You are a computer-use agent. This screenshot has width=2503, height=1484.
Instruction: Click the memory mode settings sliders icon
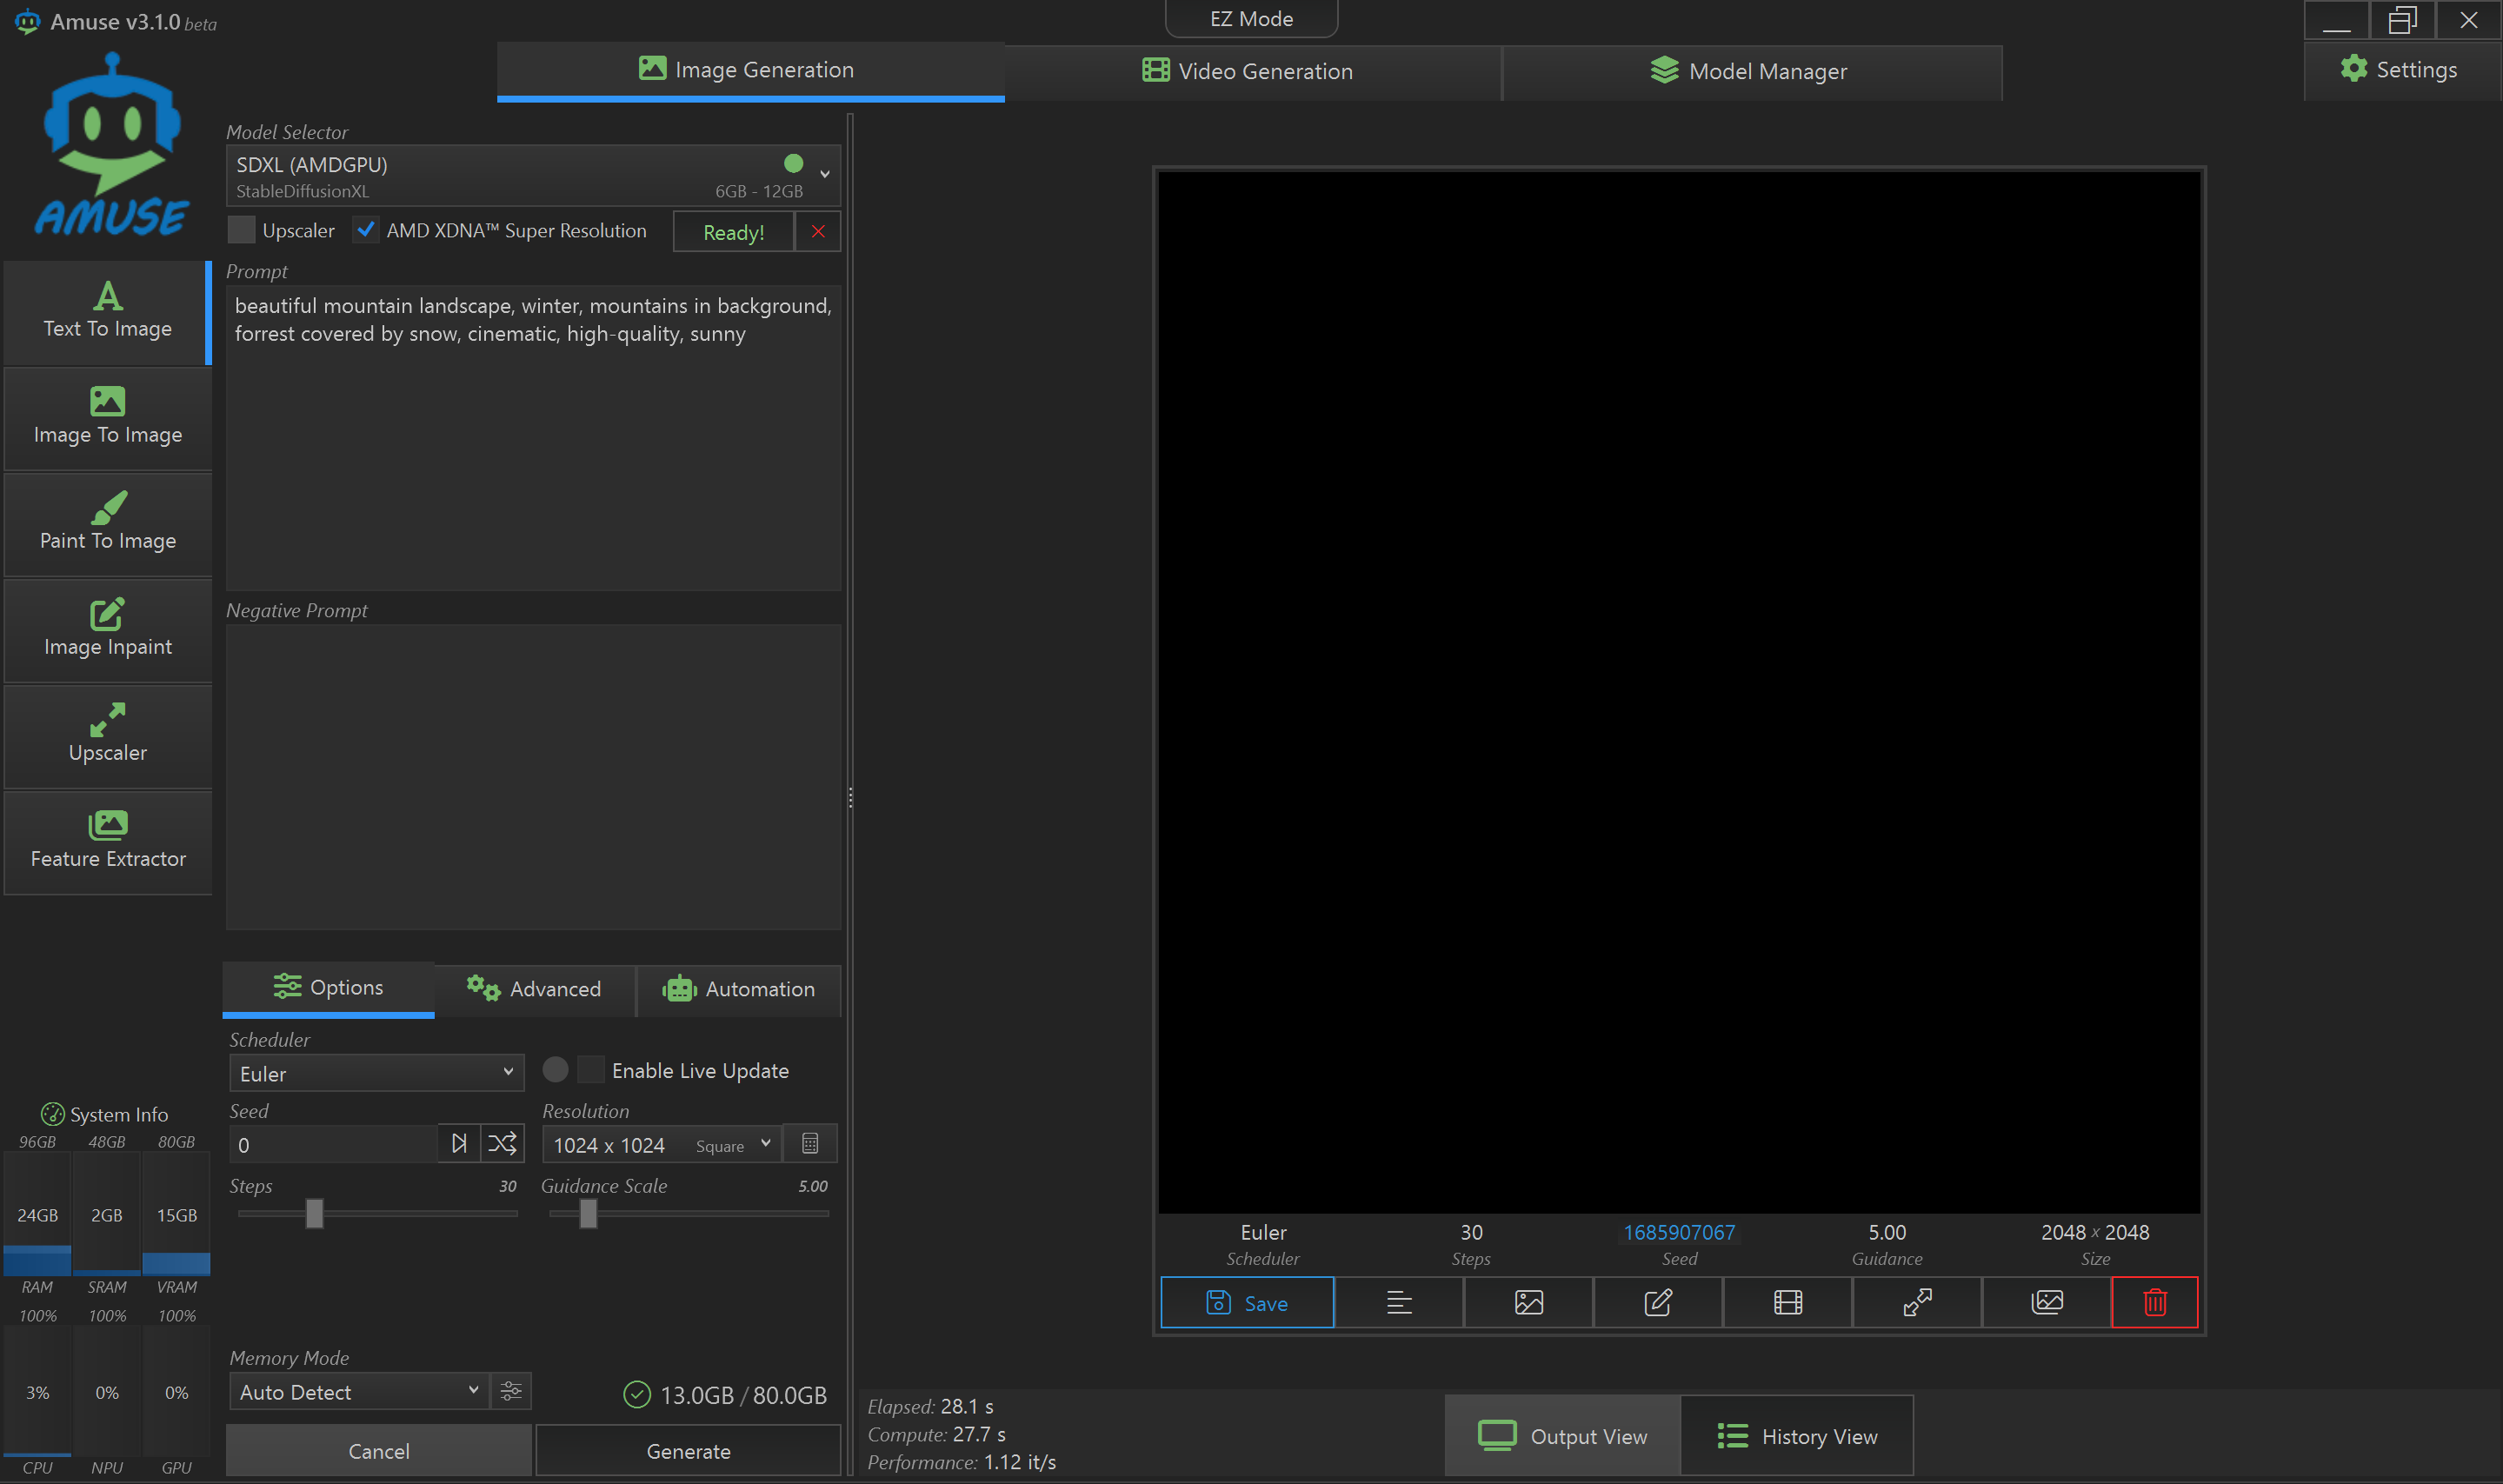point(511,1391)
